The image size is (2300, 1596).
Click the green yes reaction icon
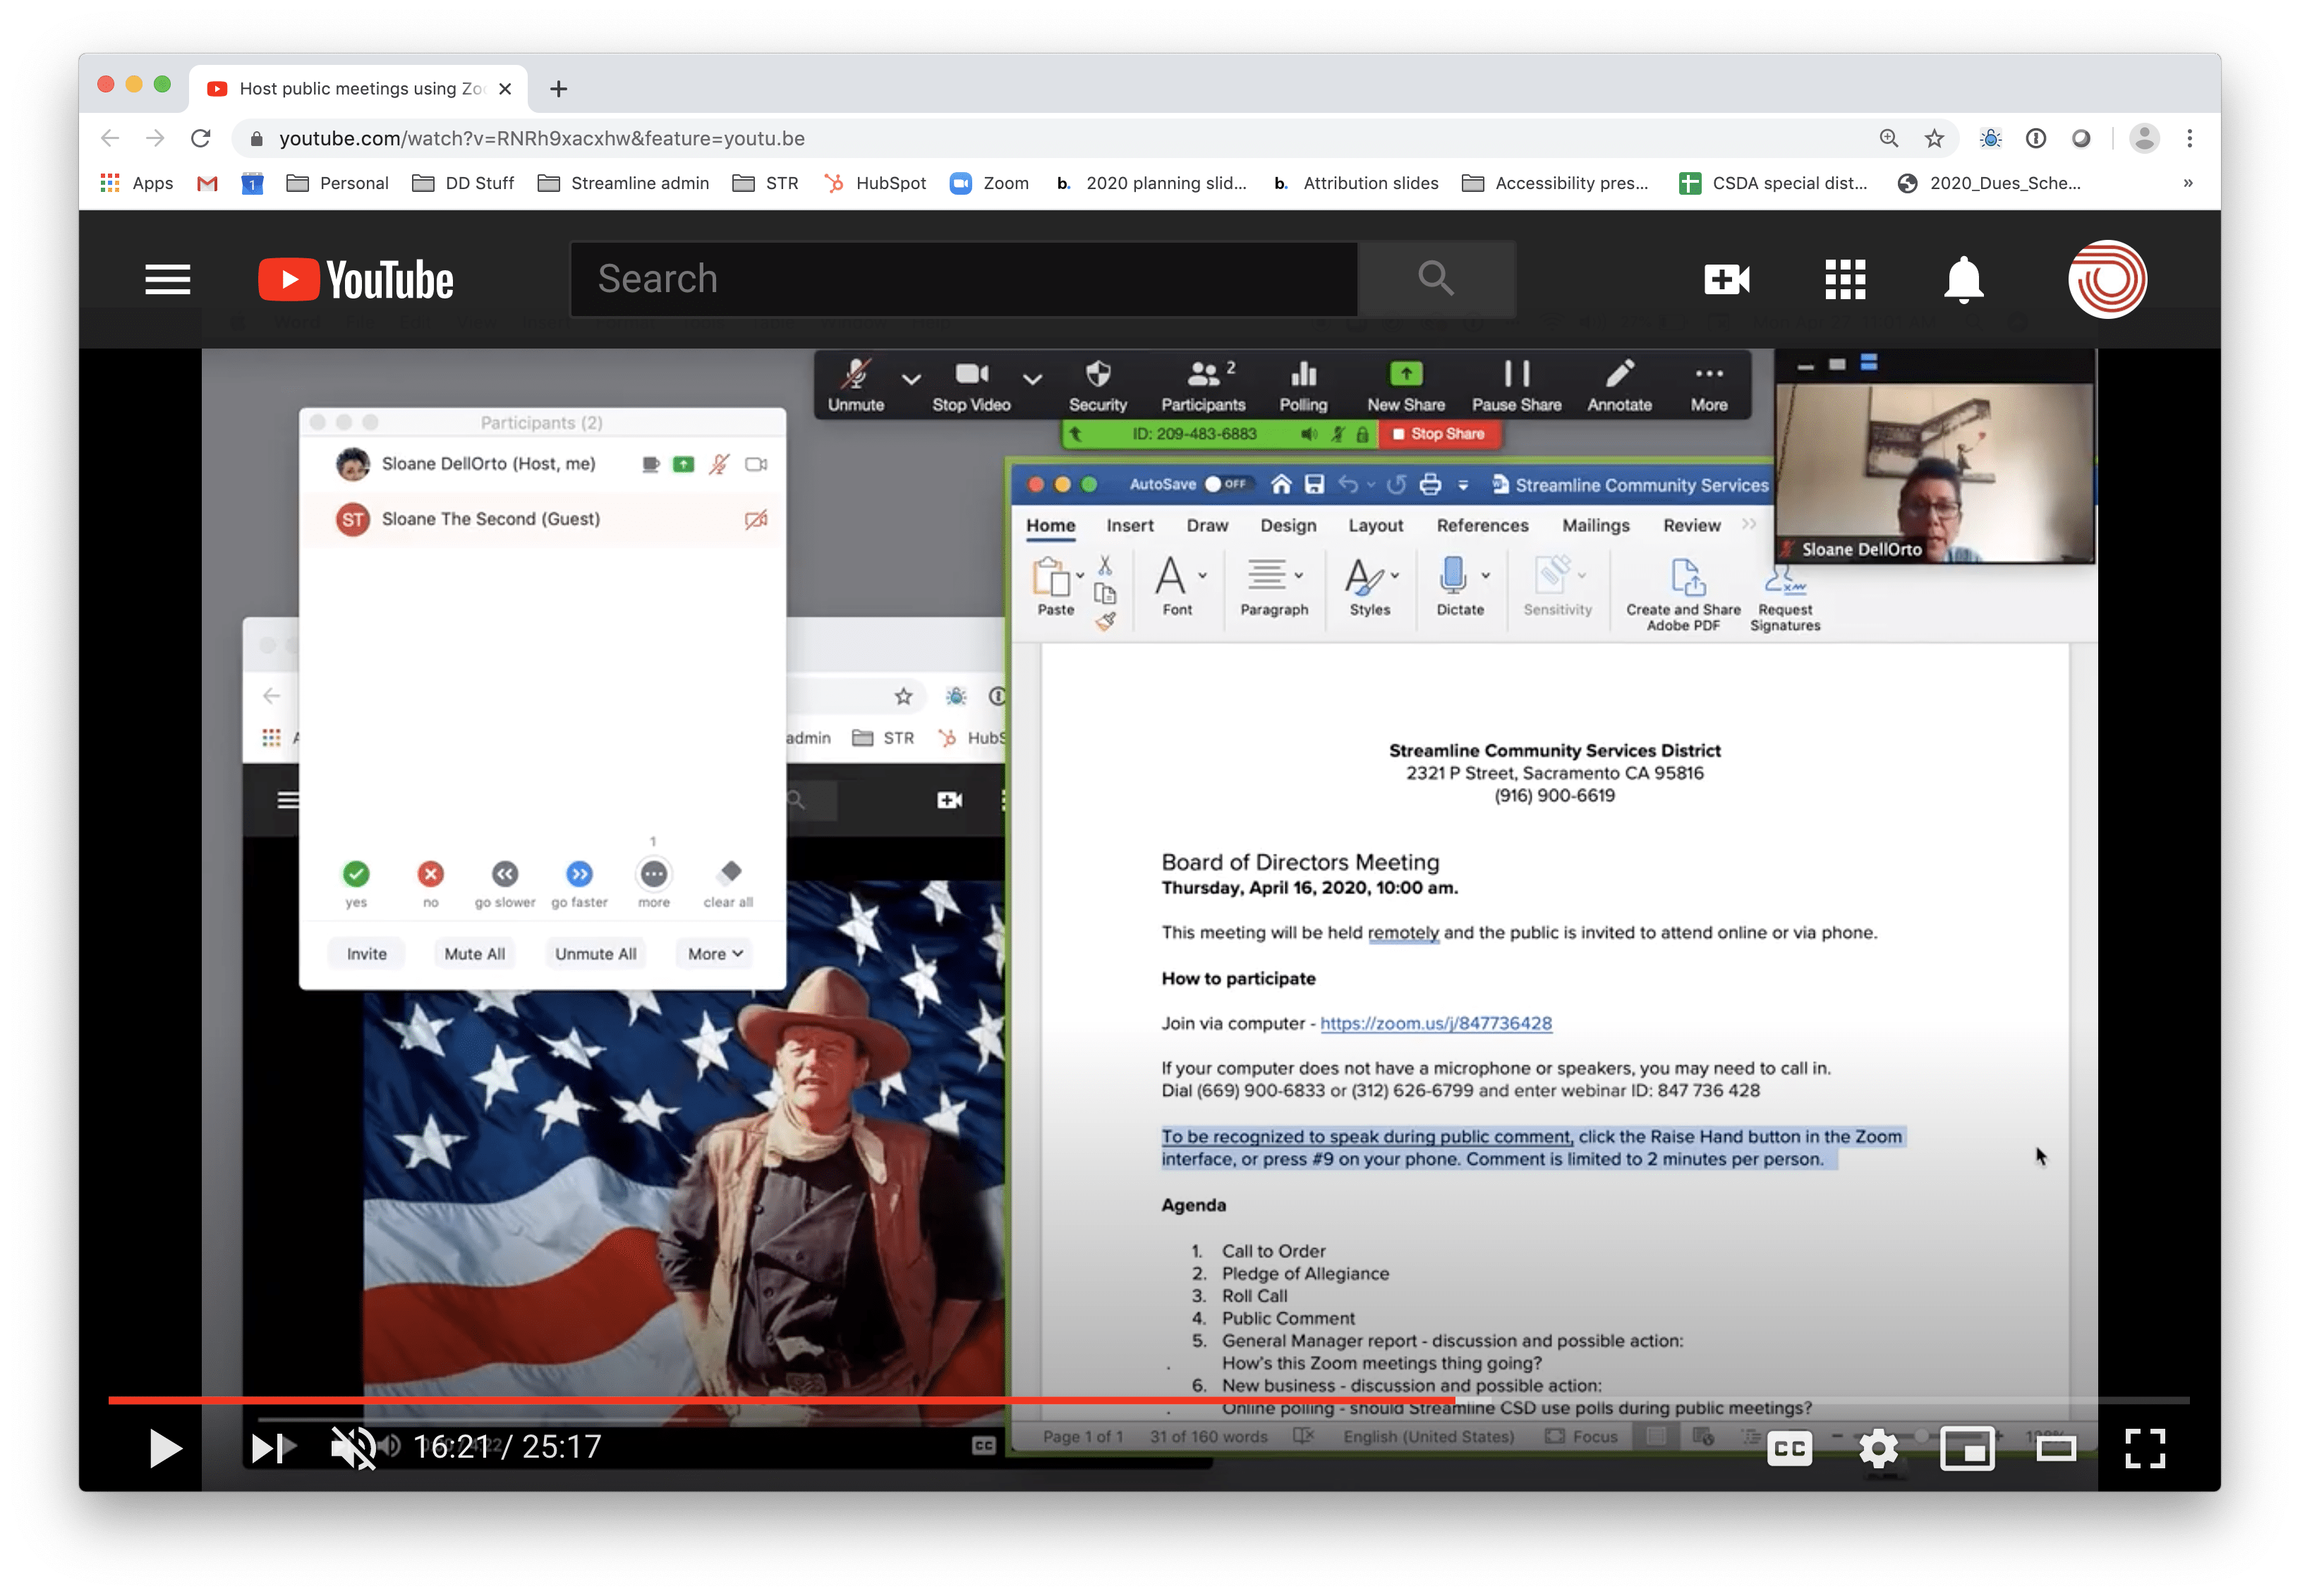[x=356, y=874]
